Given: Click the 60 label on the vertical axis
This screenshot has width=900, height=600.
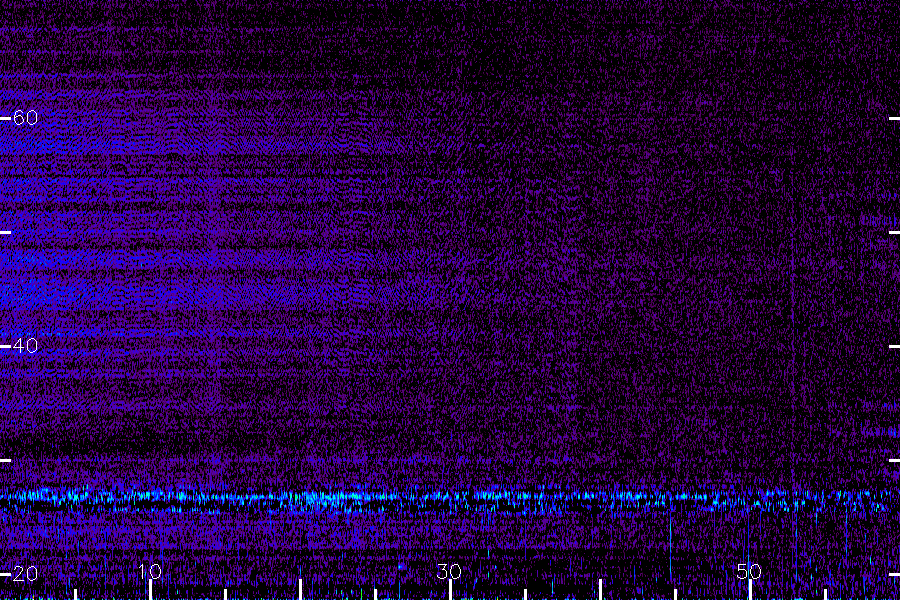Looking at the screenshot, I should 25,118.
